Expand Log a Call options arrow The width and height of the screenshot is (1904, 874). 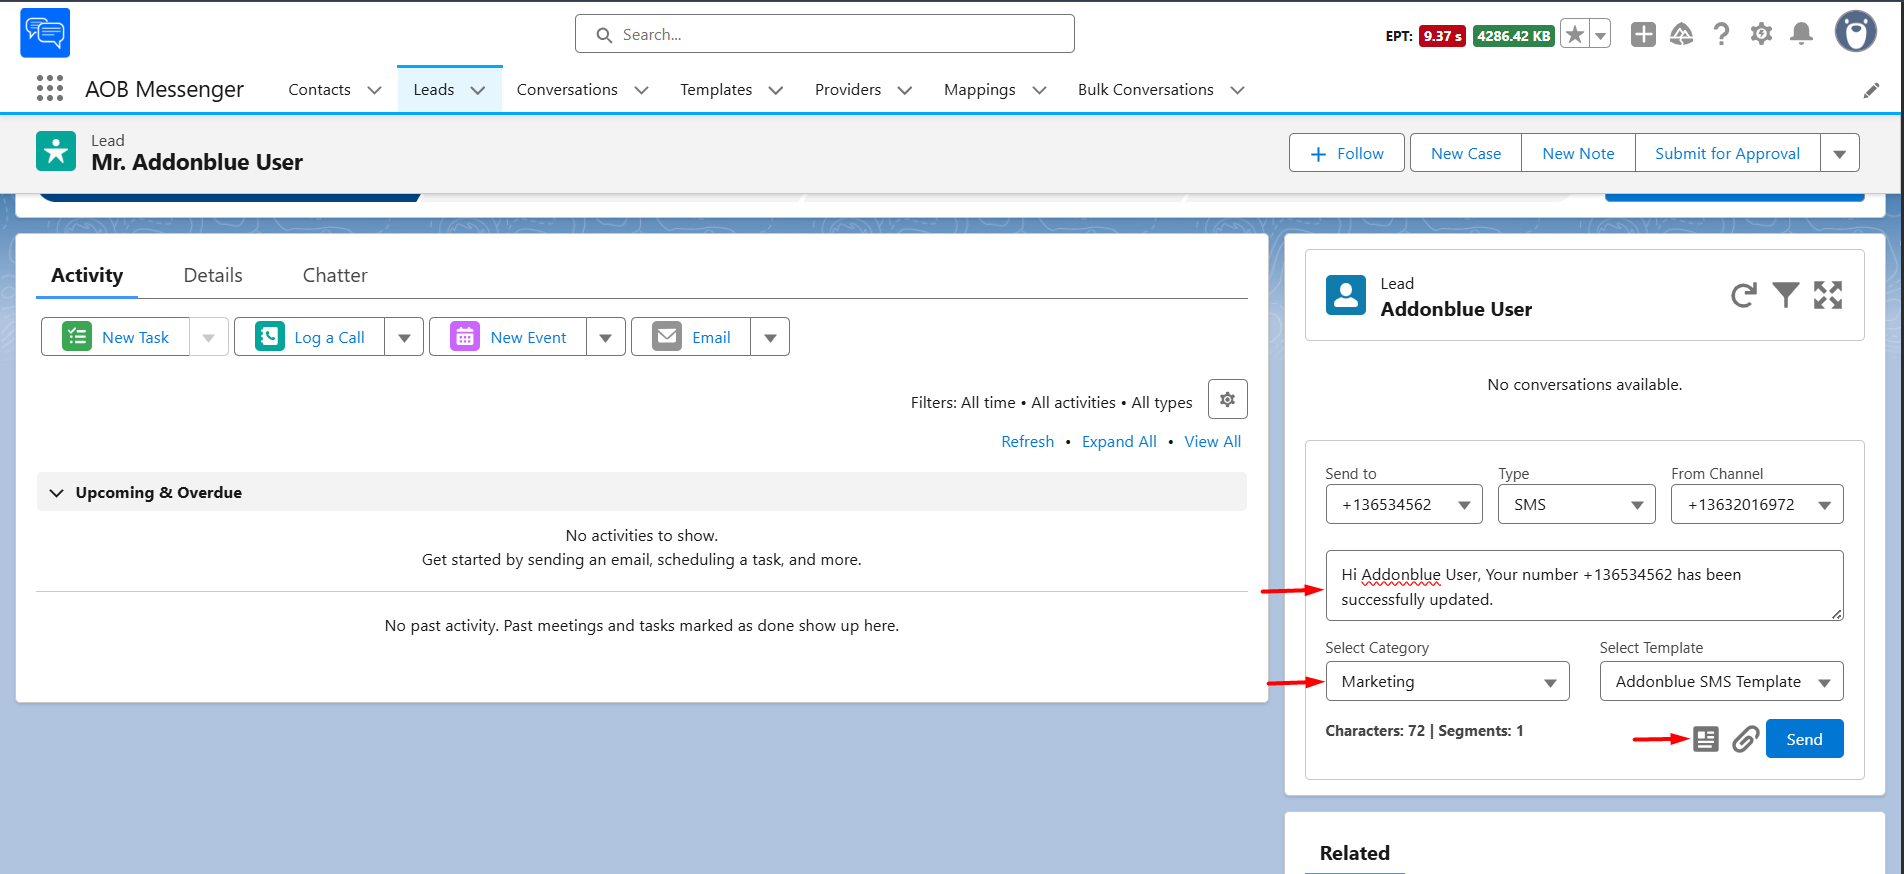(x=404, y=337)
